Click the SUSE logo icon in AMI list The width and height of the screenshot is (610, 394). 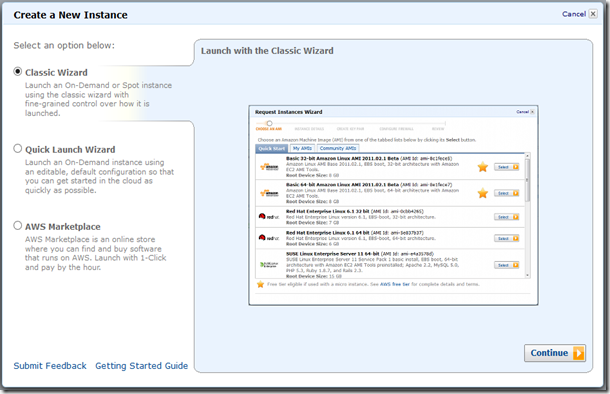tap(269, 265)
